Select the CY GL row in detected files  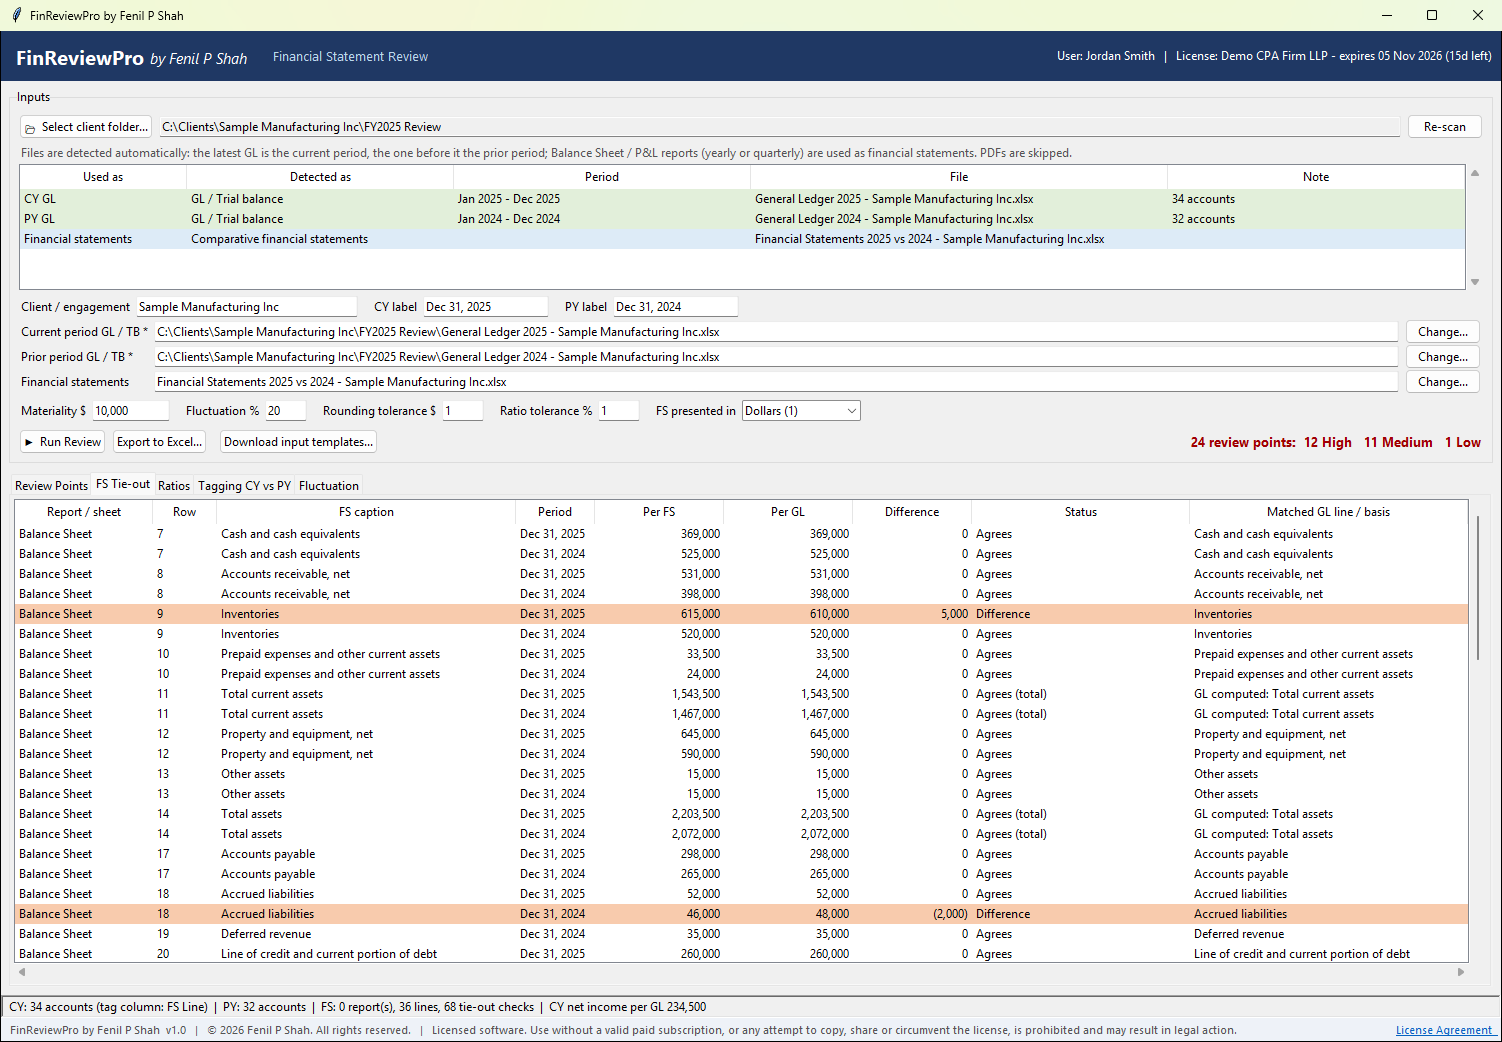point(742,199)
